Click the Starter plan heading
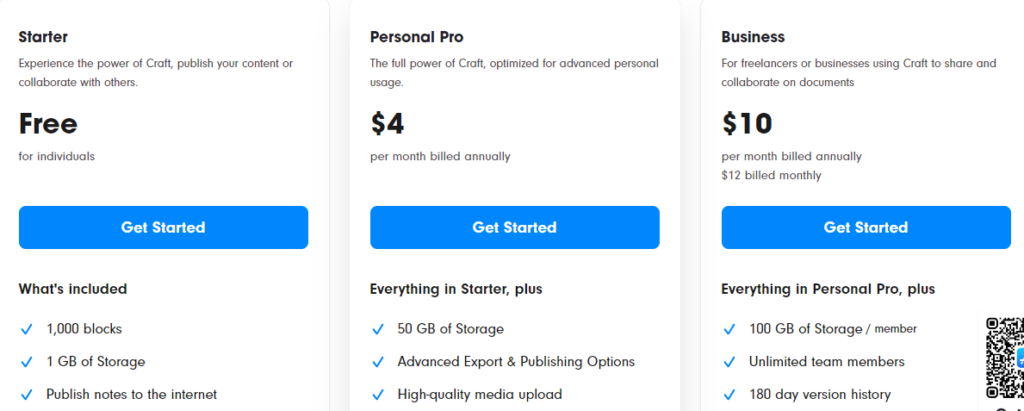The image size is (1024, 411). click(43, 37)
